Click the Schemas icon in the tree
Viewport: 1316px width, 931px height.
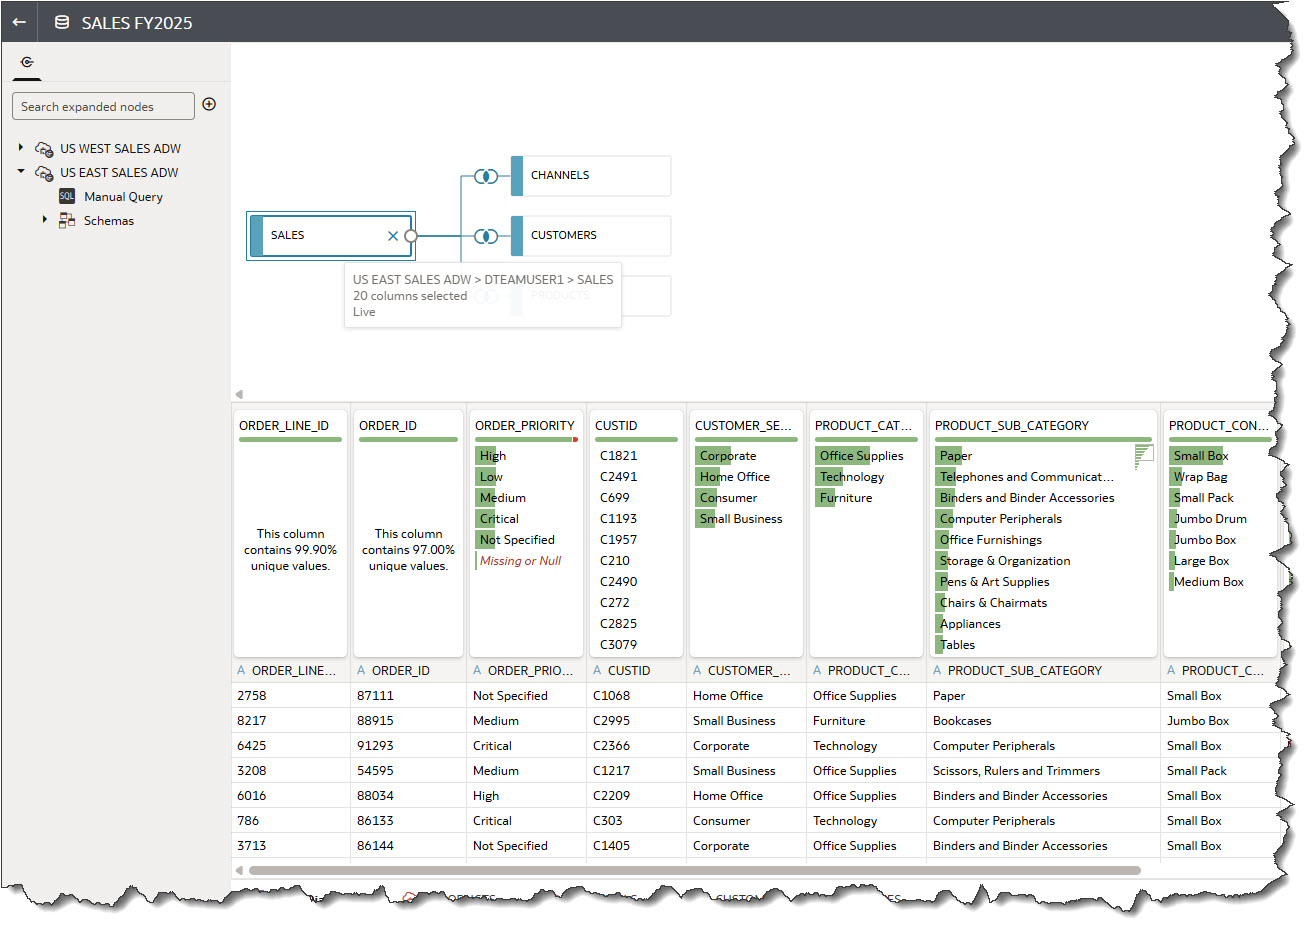[x=67, y=220]
